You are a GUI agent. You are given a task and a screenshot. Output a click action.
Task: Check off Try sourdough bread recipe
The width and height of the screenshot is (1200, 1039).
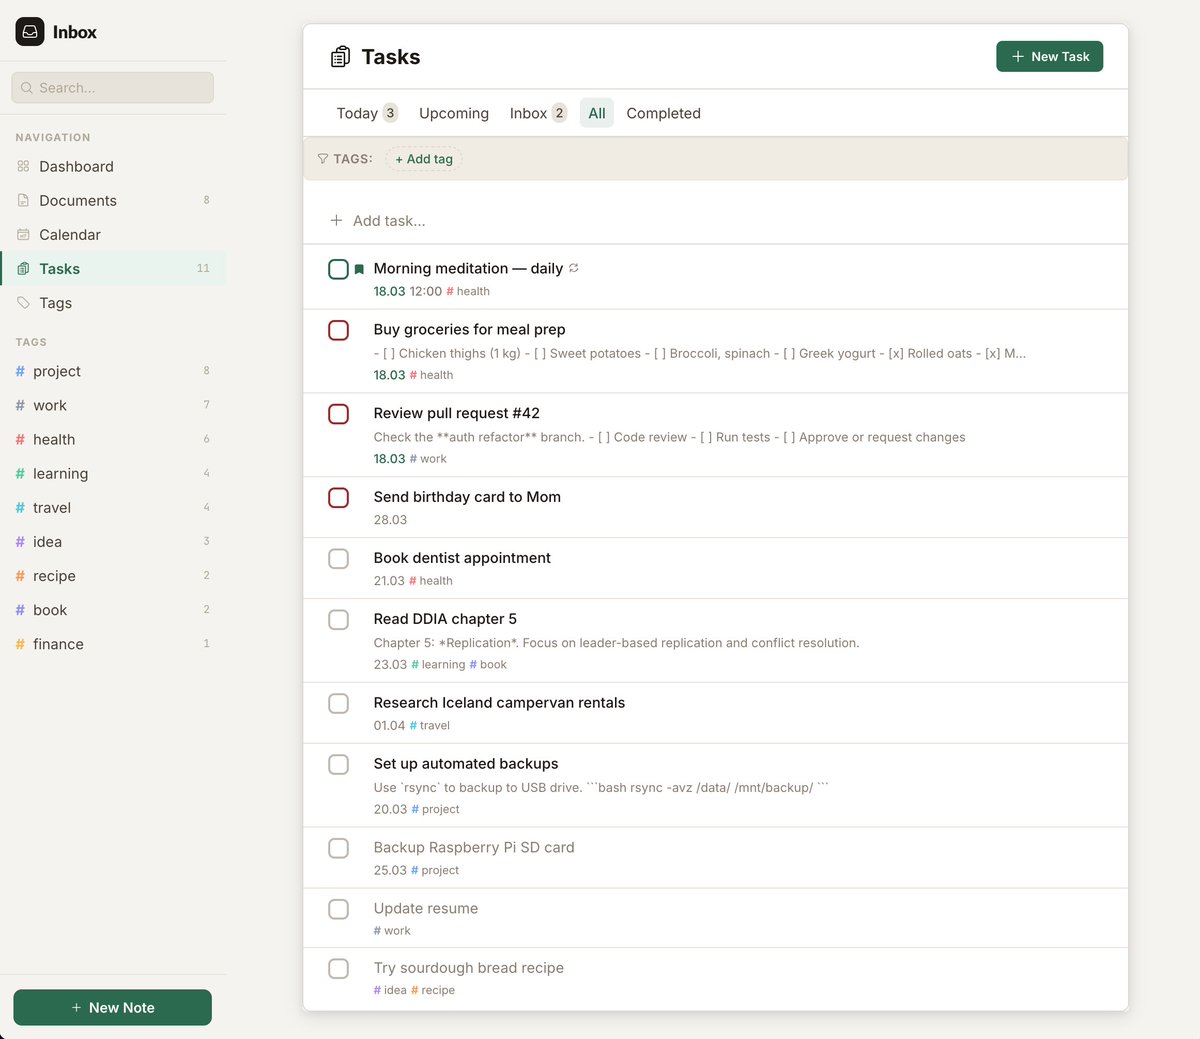339,969
